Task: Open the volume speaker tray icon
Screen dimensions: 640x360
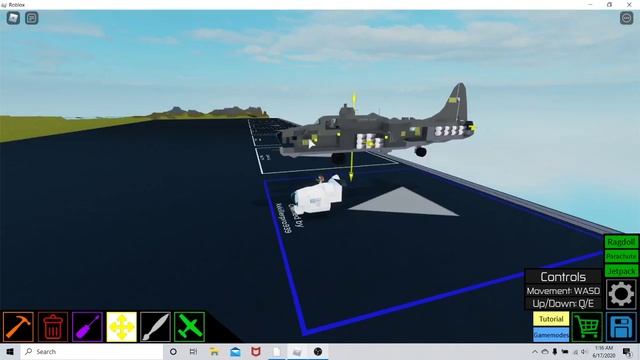Action: [x=584, y=351]
